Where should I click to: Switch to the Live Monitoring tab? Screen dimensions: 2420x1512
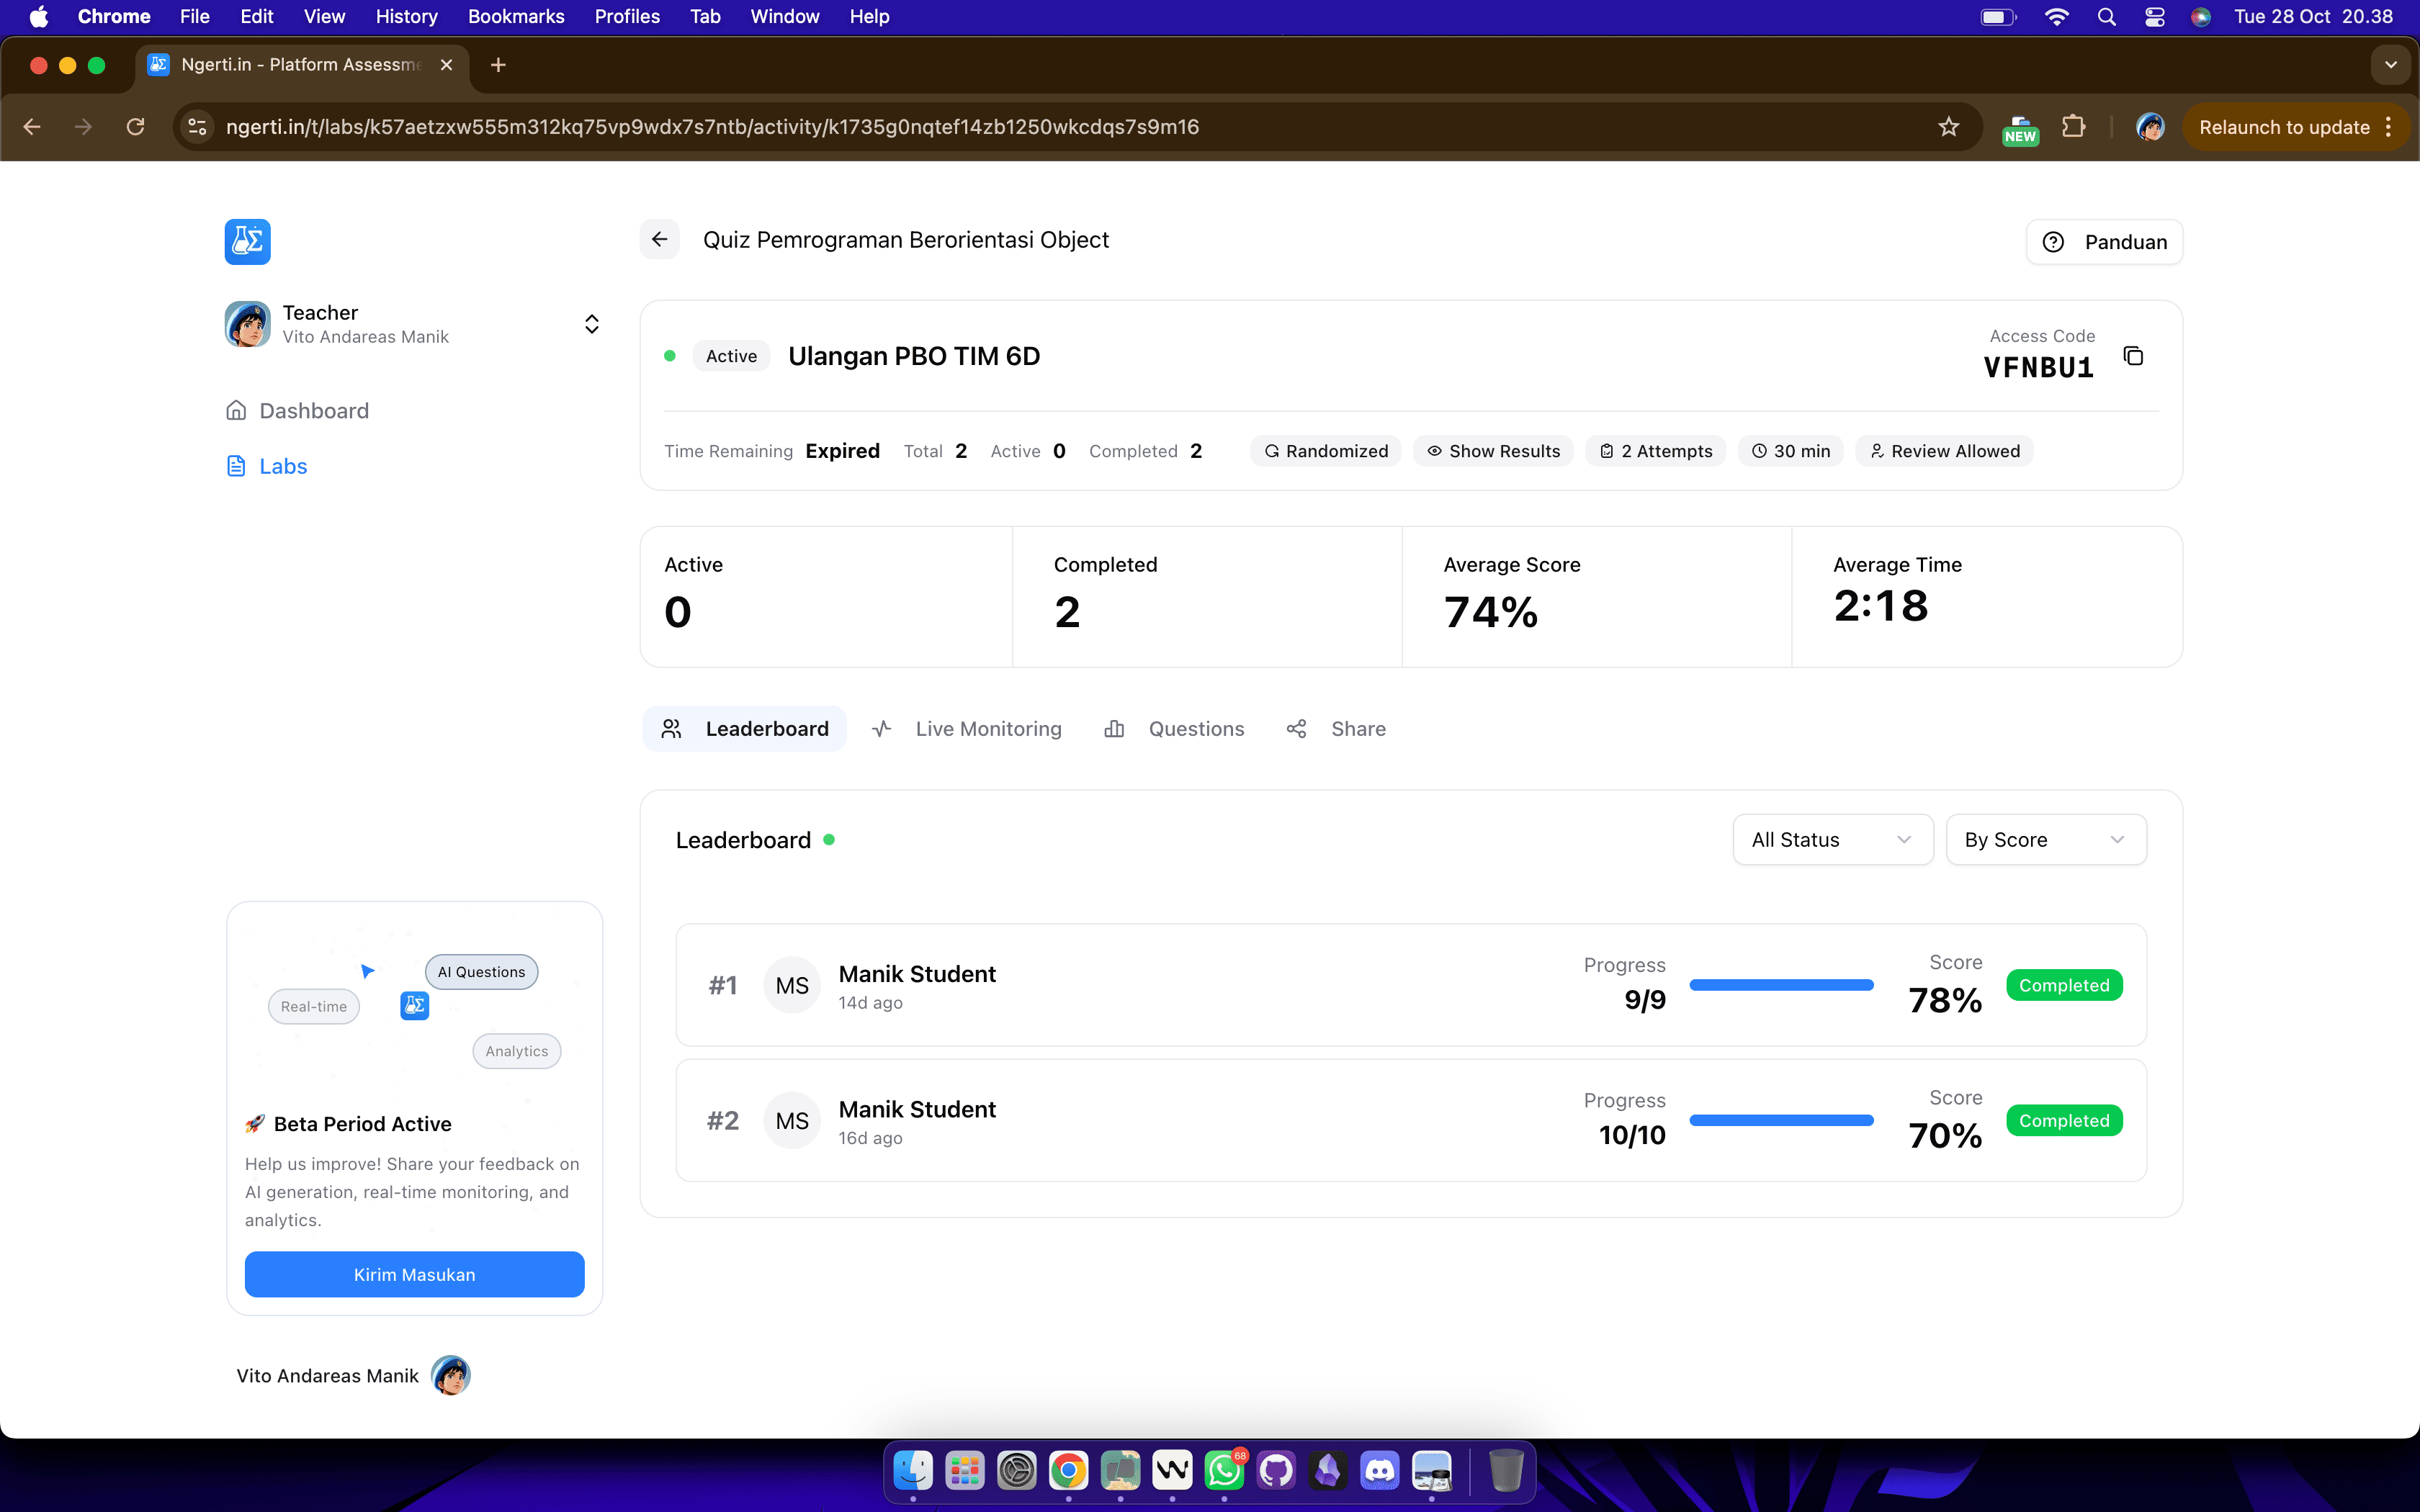[966, 728]
